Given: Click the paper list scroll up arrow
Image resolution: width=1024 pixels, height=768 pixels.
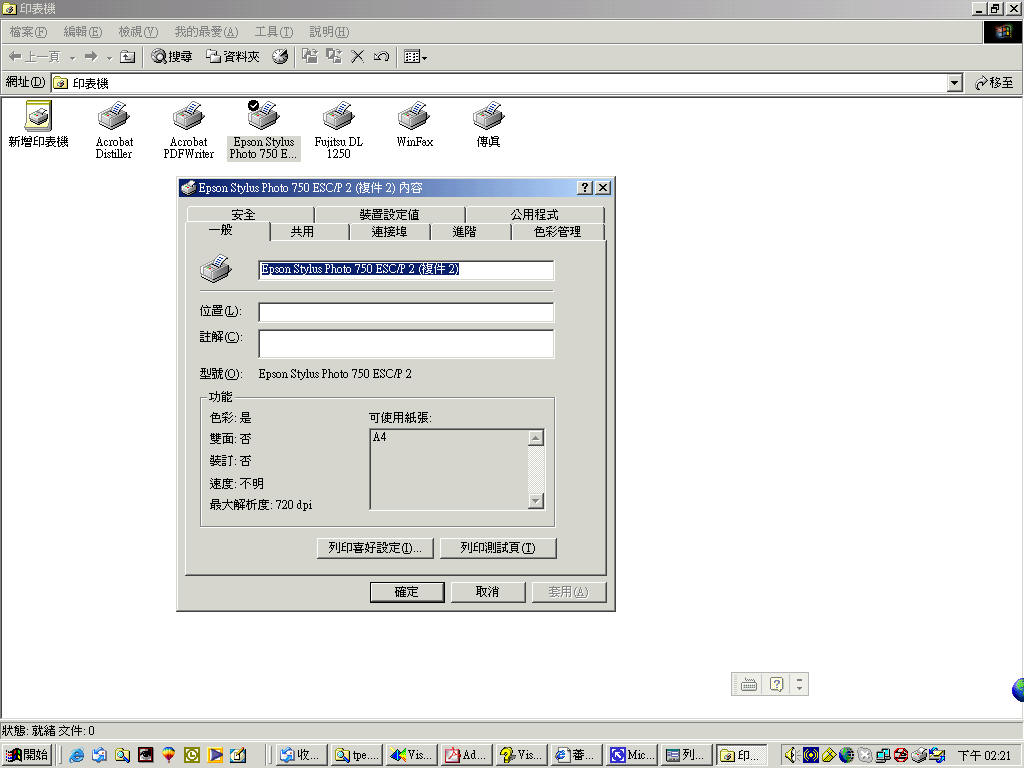Looking at the screenshot, I should (x=536, y=438).
